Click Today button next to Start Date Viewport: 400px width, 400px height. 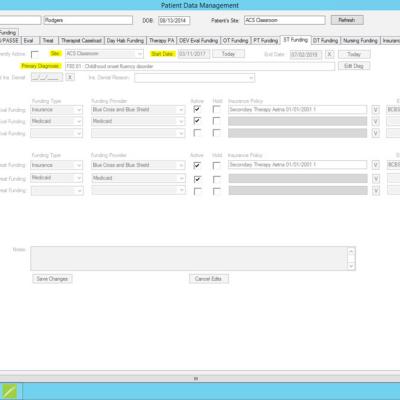point(229,54)
